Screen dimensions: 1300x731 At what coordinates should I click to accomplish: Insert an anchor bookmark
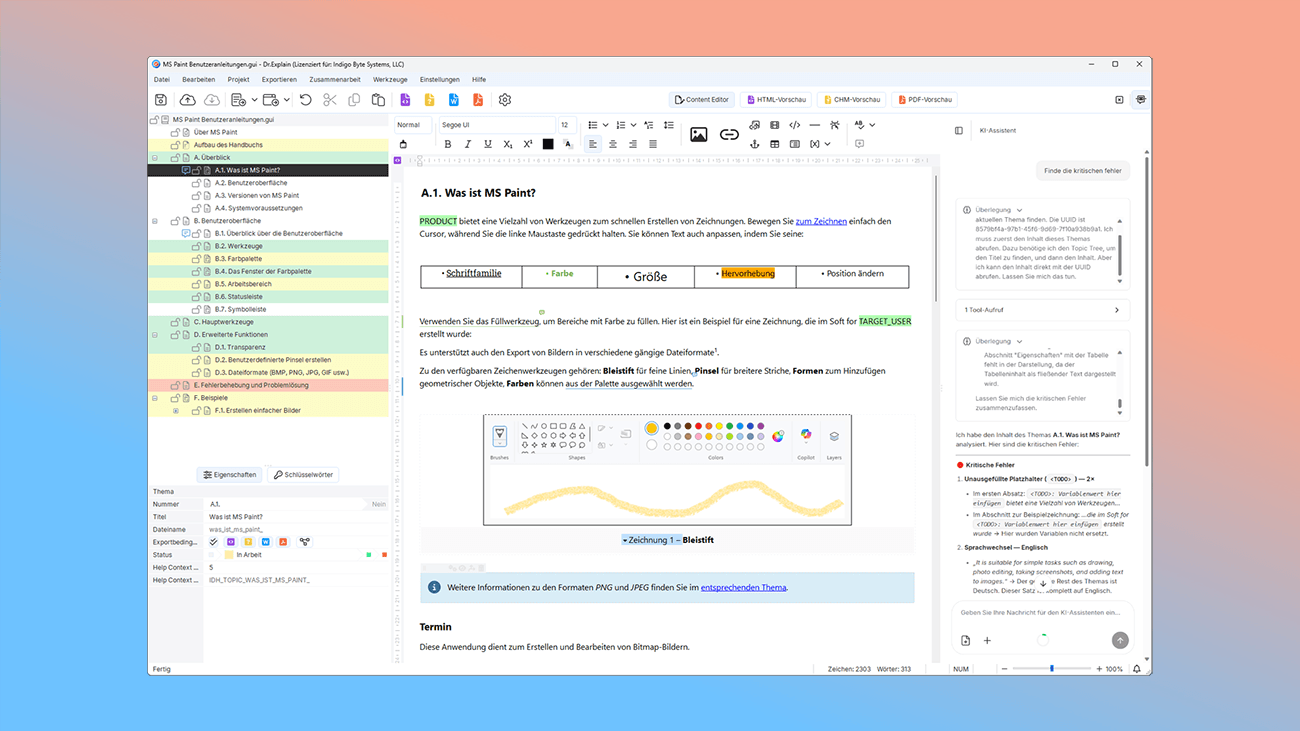pyautogui.click(x=754, y=144)
